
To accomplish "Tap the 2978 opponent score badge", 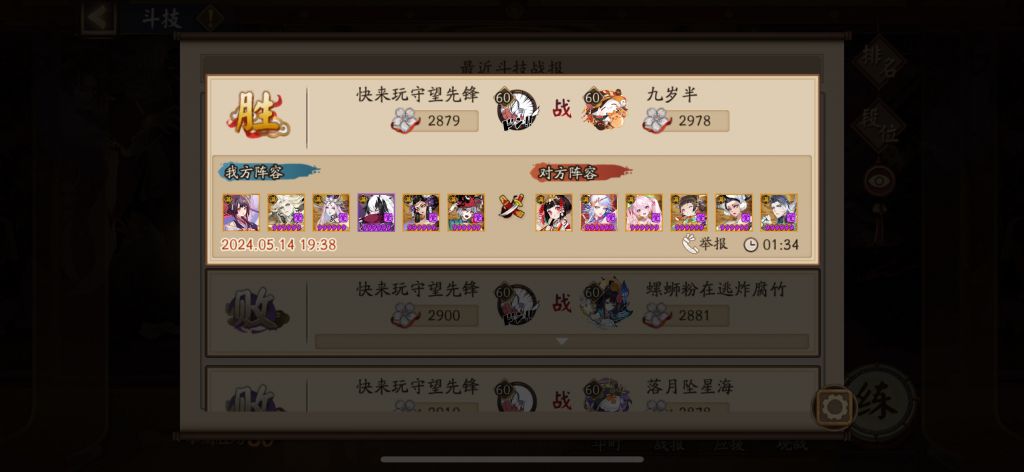I will coord(686,121).
